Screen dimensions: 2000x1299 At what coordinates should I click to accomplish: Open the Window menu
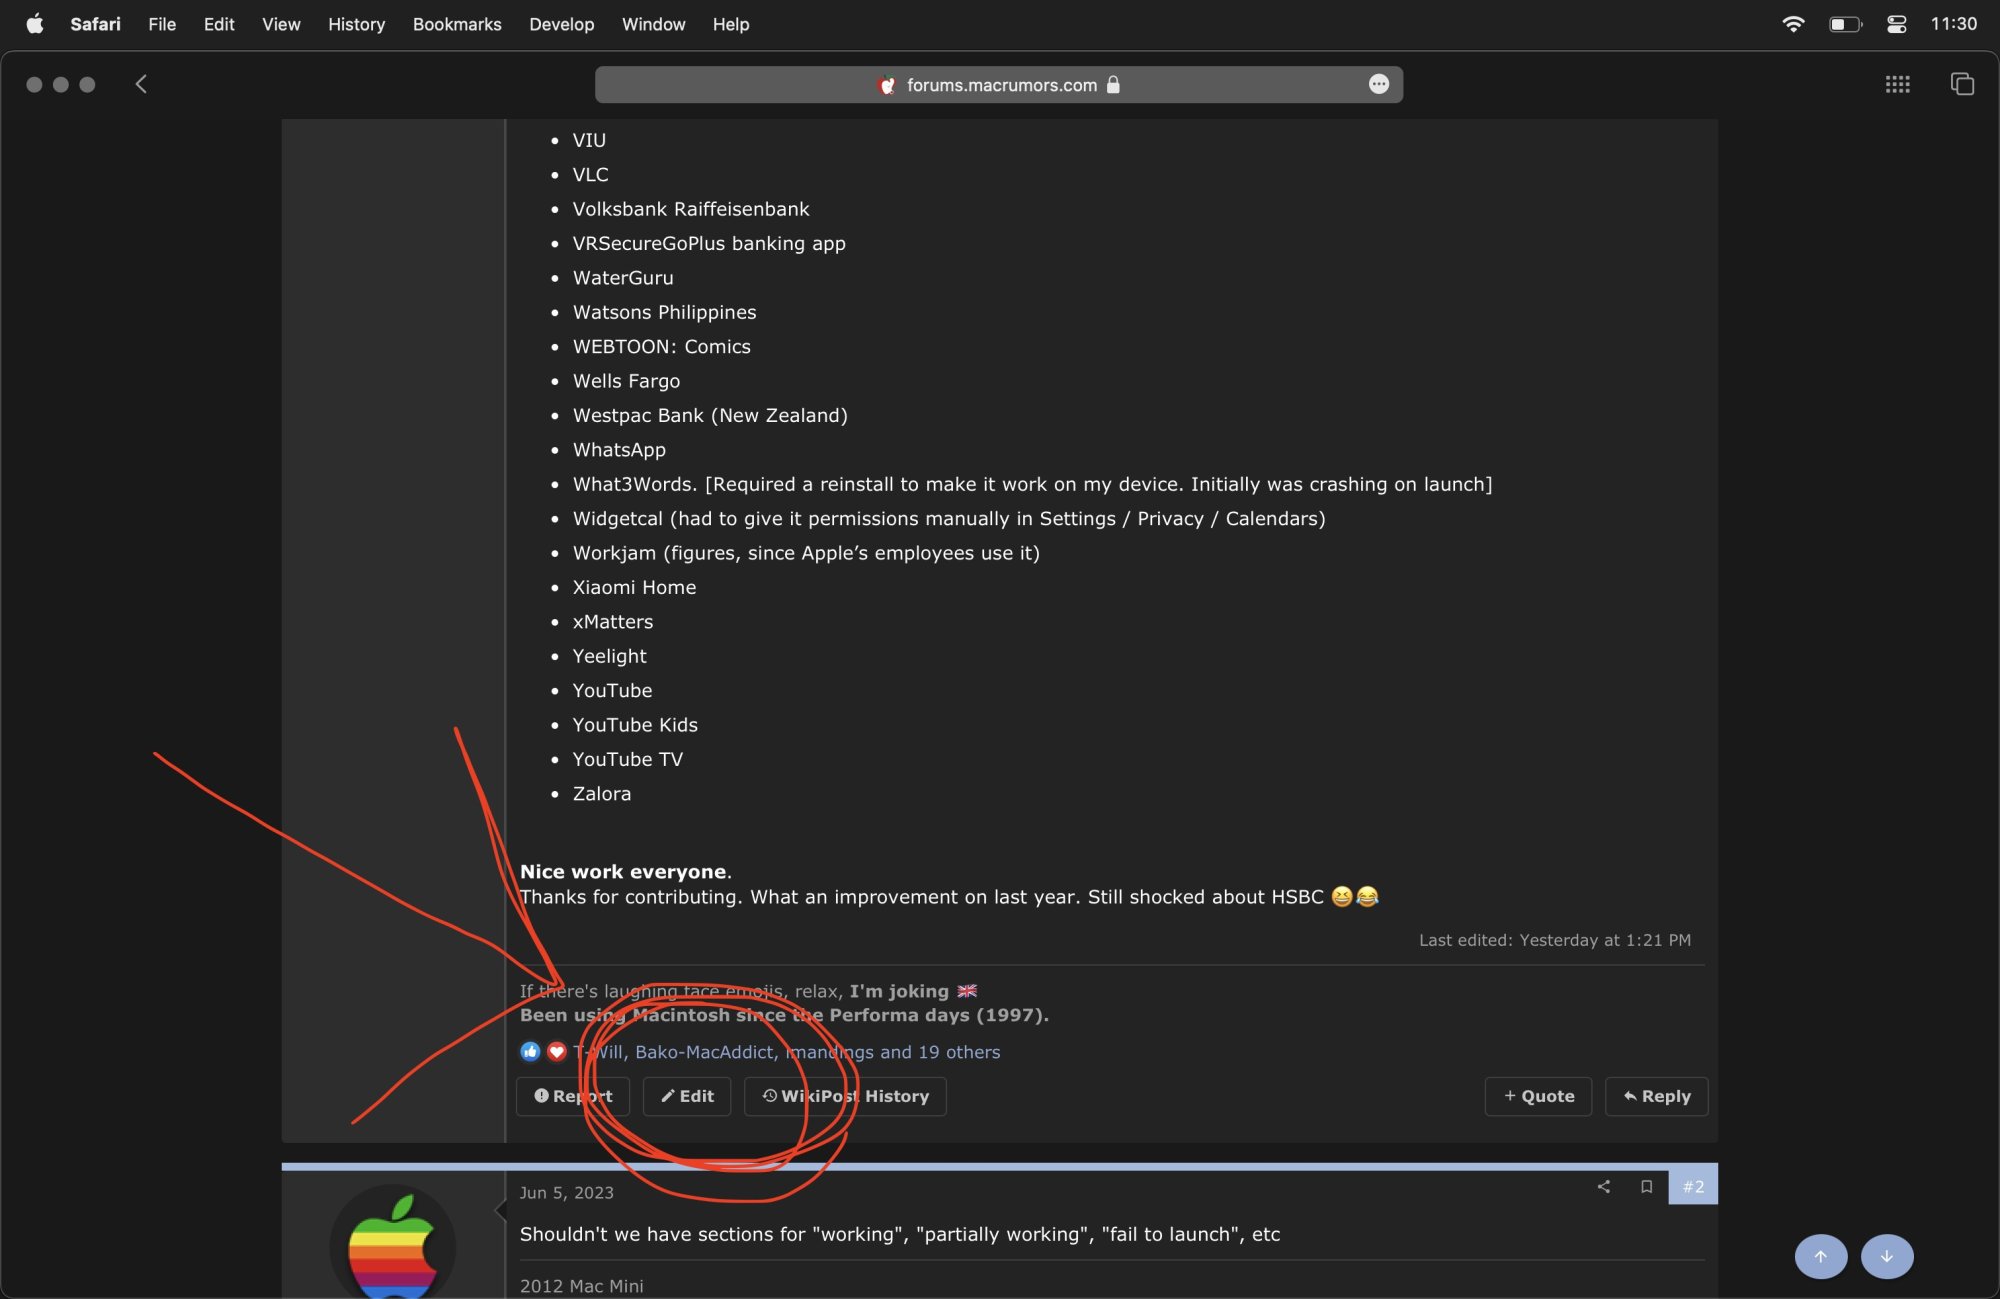tap(653, 24)
